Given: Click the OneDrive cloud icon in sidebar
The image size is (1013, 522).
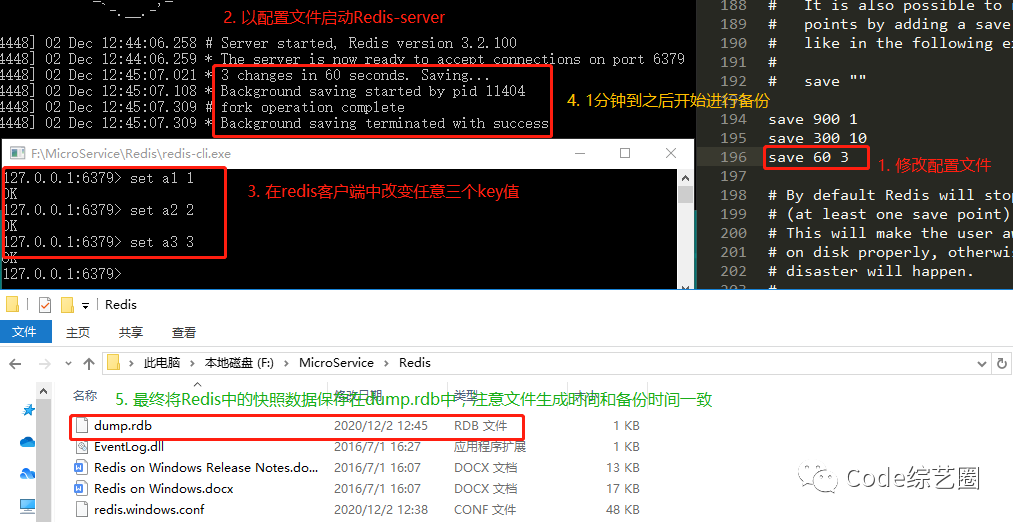Looking at the screenshot, I should tap(27, 441).
